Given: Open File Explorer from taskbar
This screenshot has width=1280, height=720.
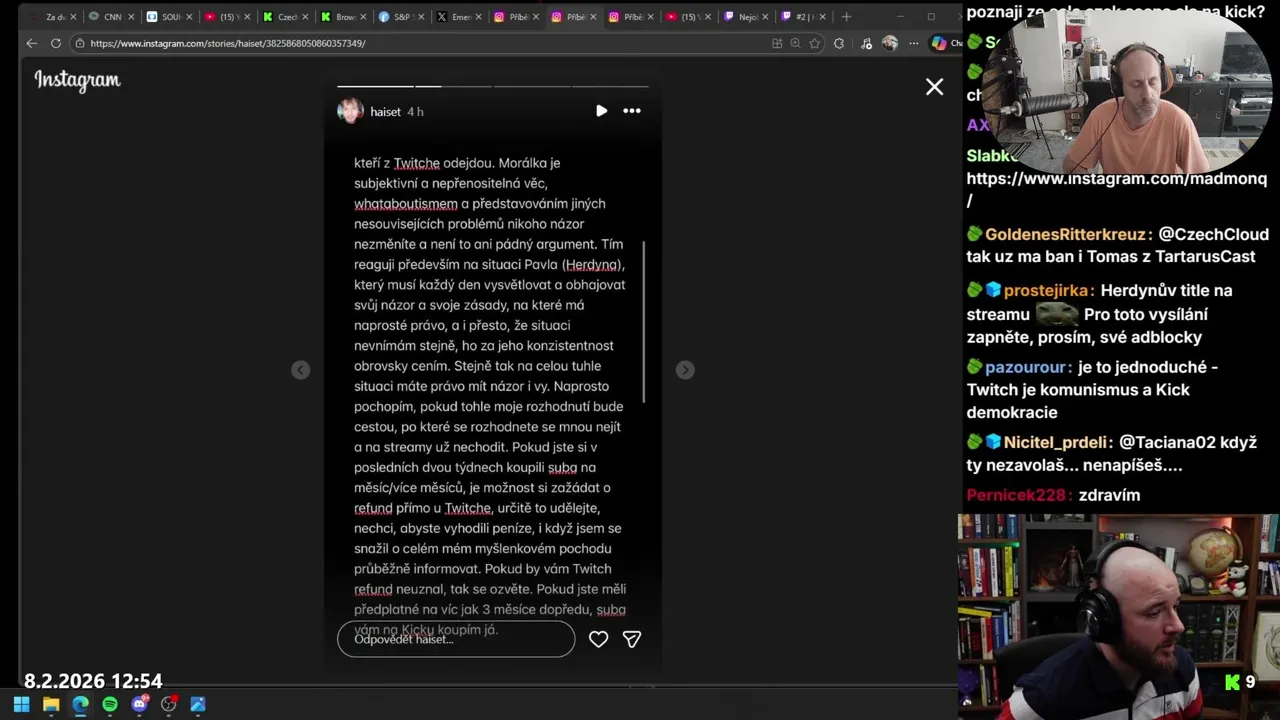Looking at the screenshot, I should pyautogui.click(x=51, y=704).
